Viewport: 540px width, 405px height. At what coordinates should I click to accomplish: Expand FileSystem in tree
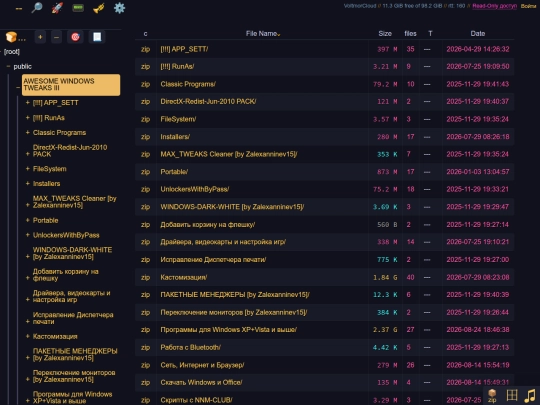(x=28, y=169)
